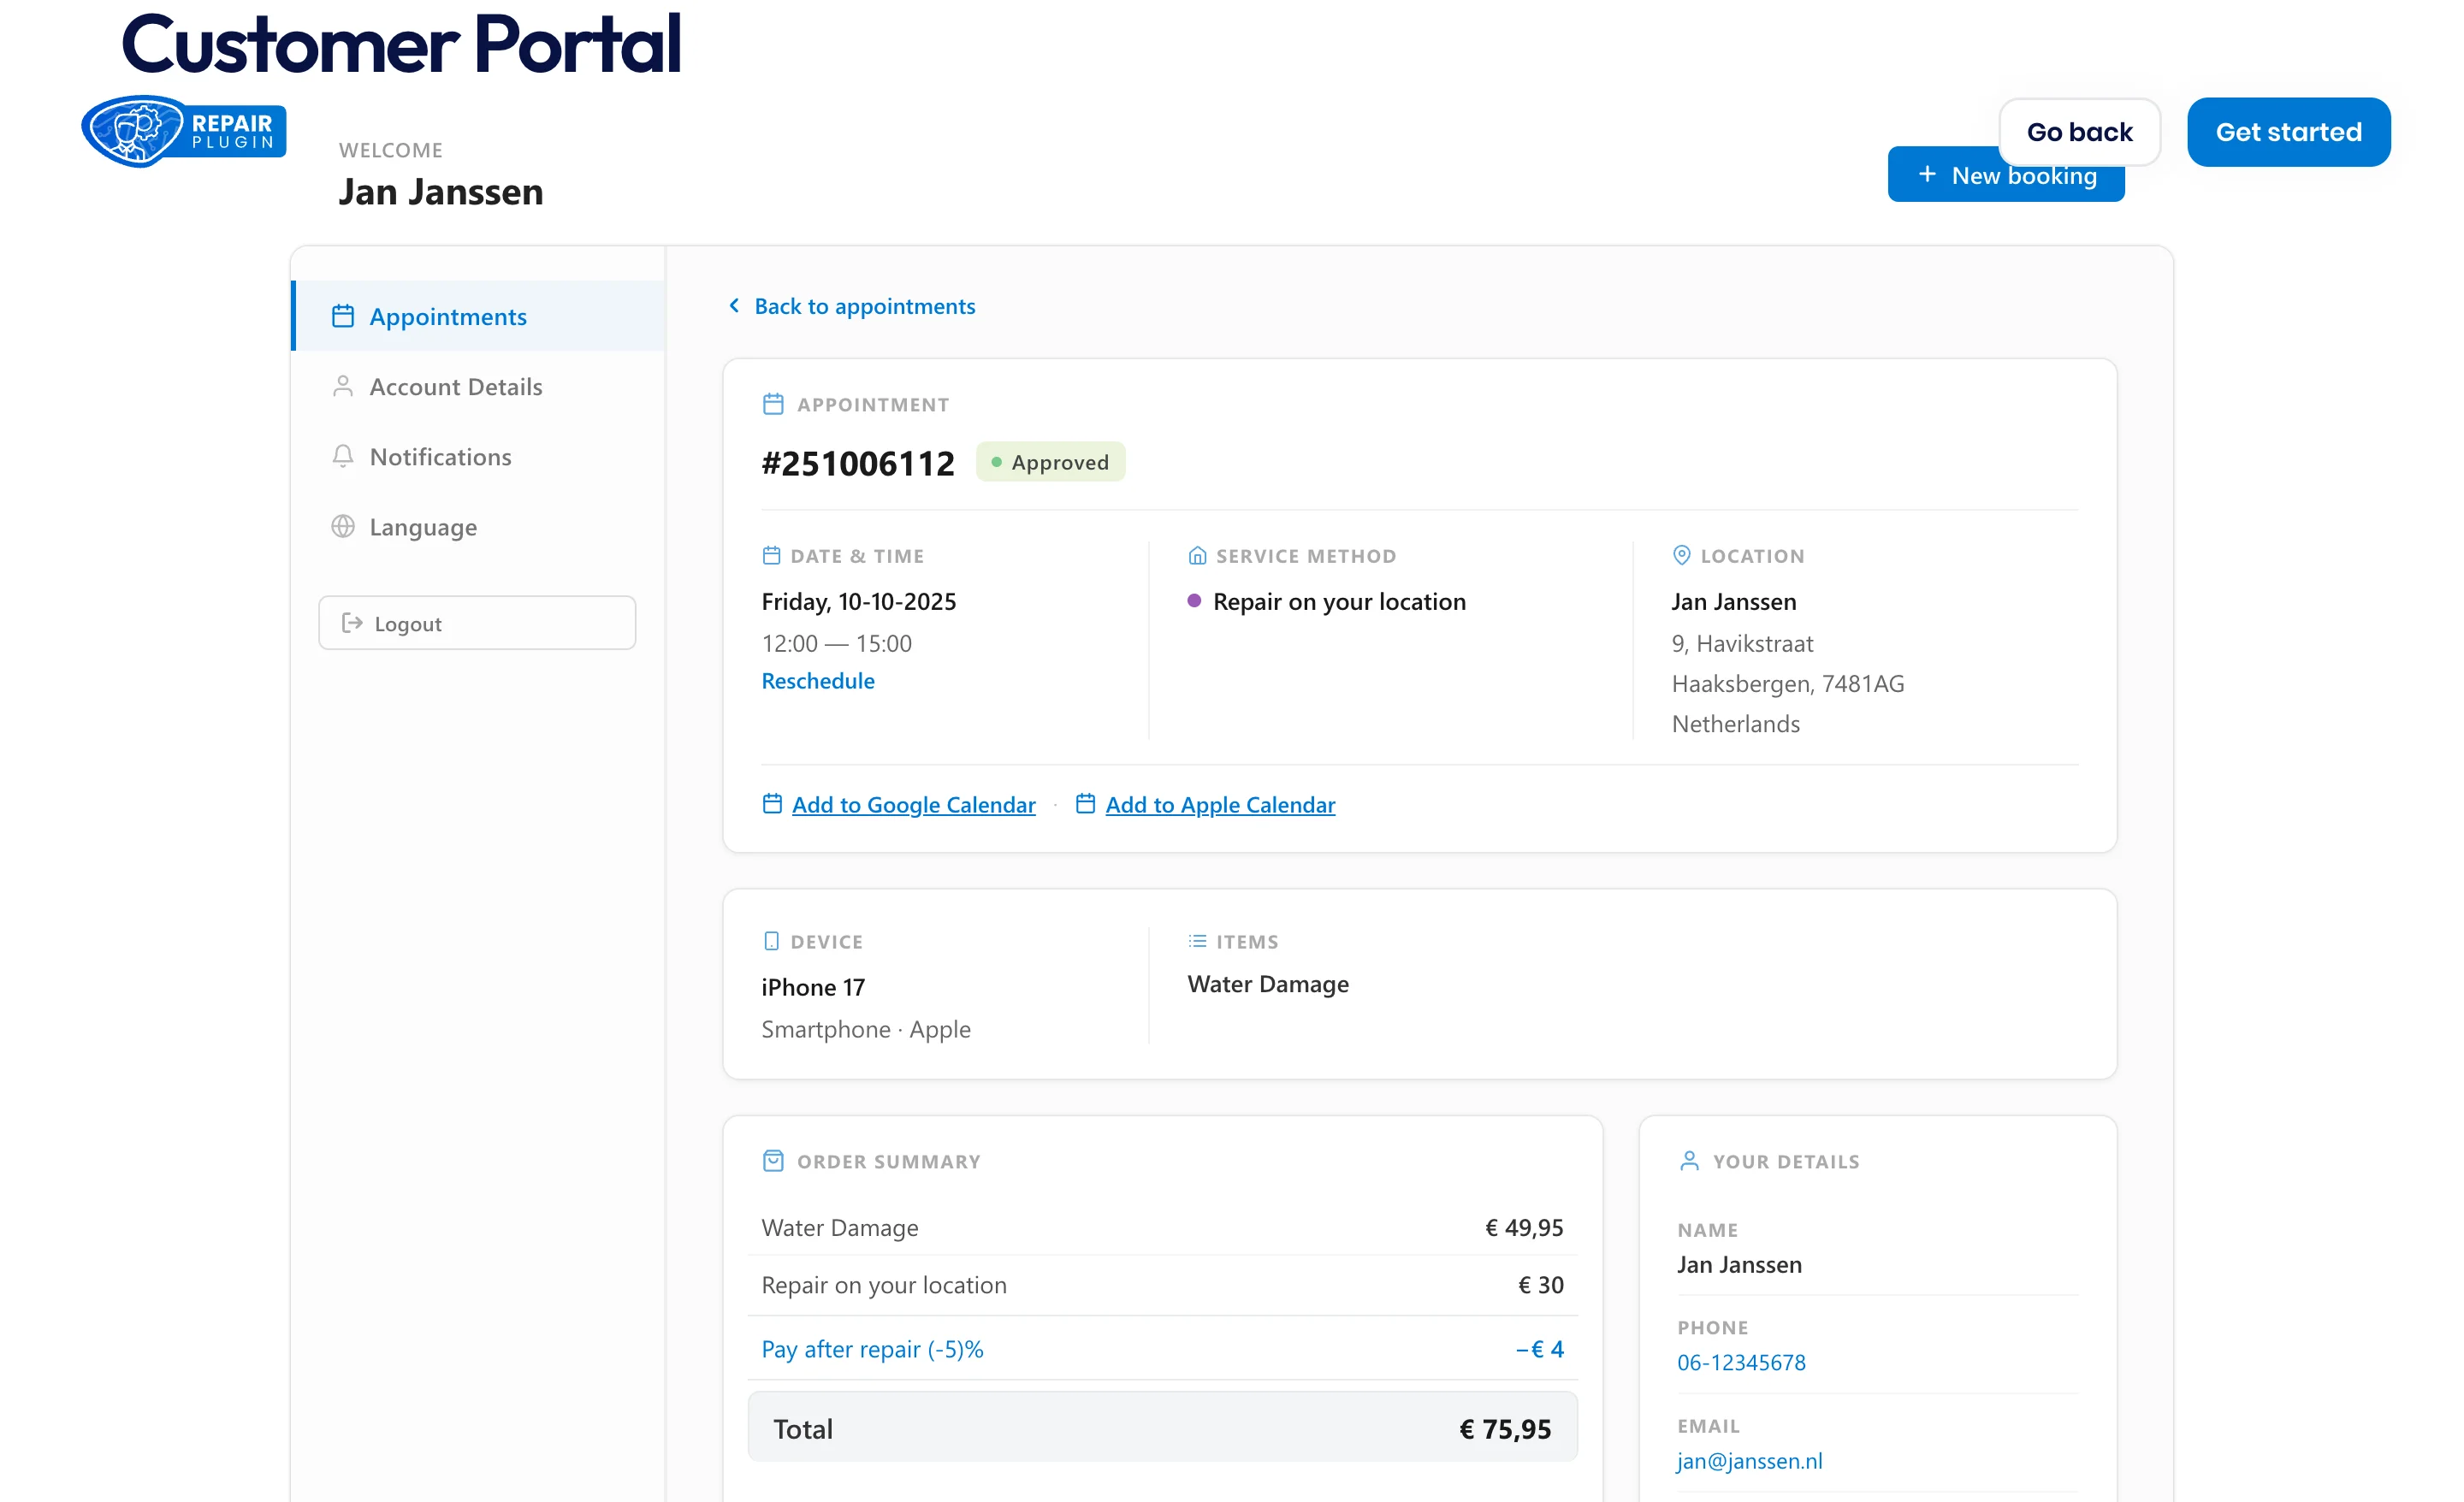Click the Google Calendar link's calendar icon

coord(772,804)
